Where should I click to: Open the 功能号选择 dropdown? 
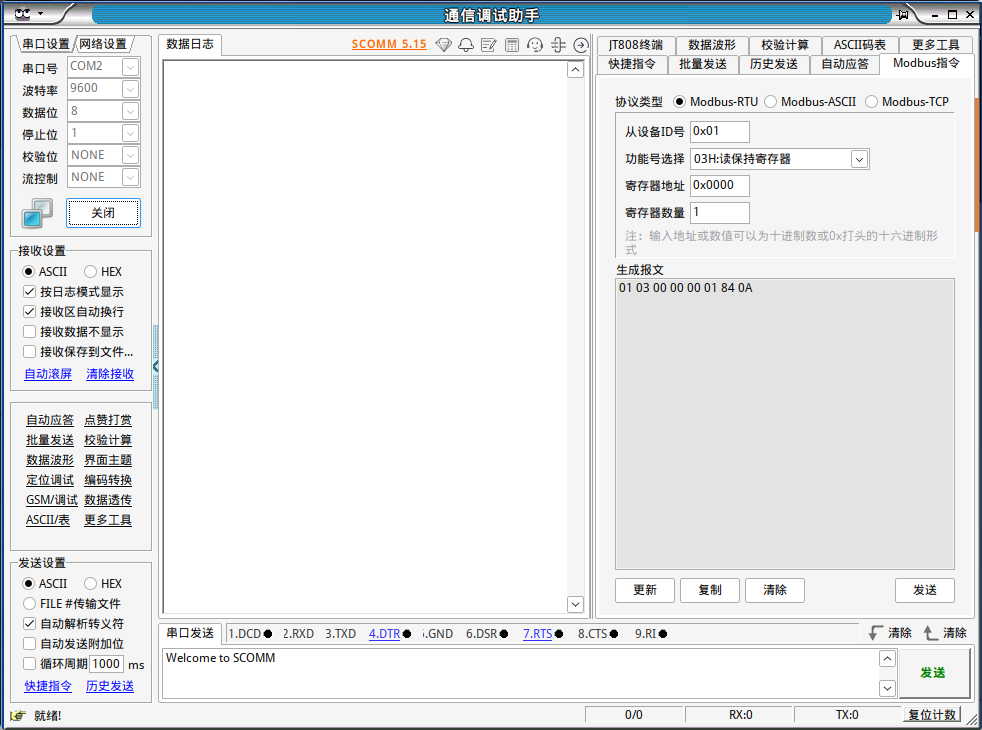859,160
